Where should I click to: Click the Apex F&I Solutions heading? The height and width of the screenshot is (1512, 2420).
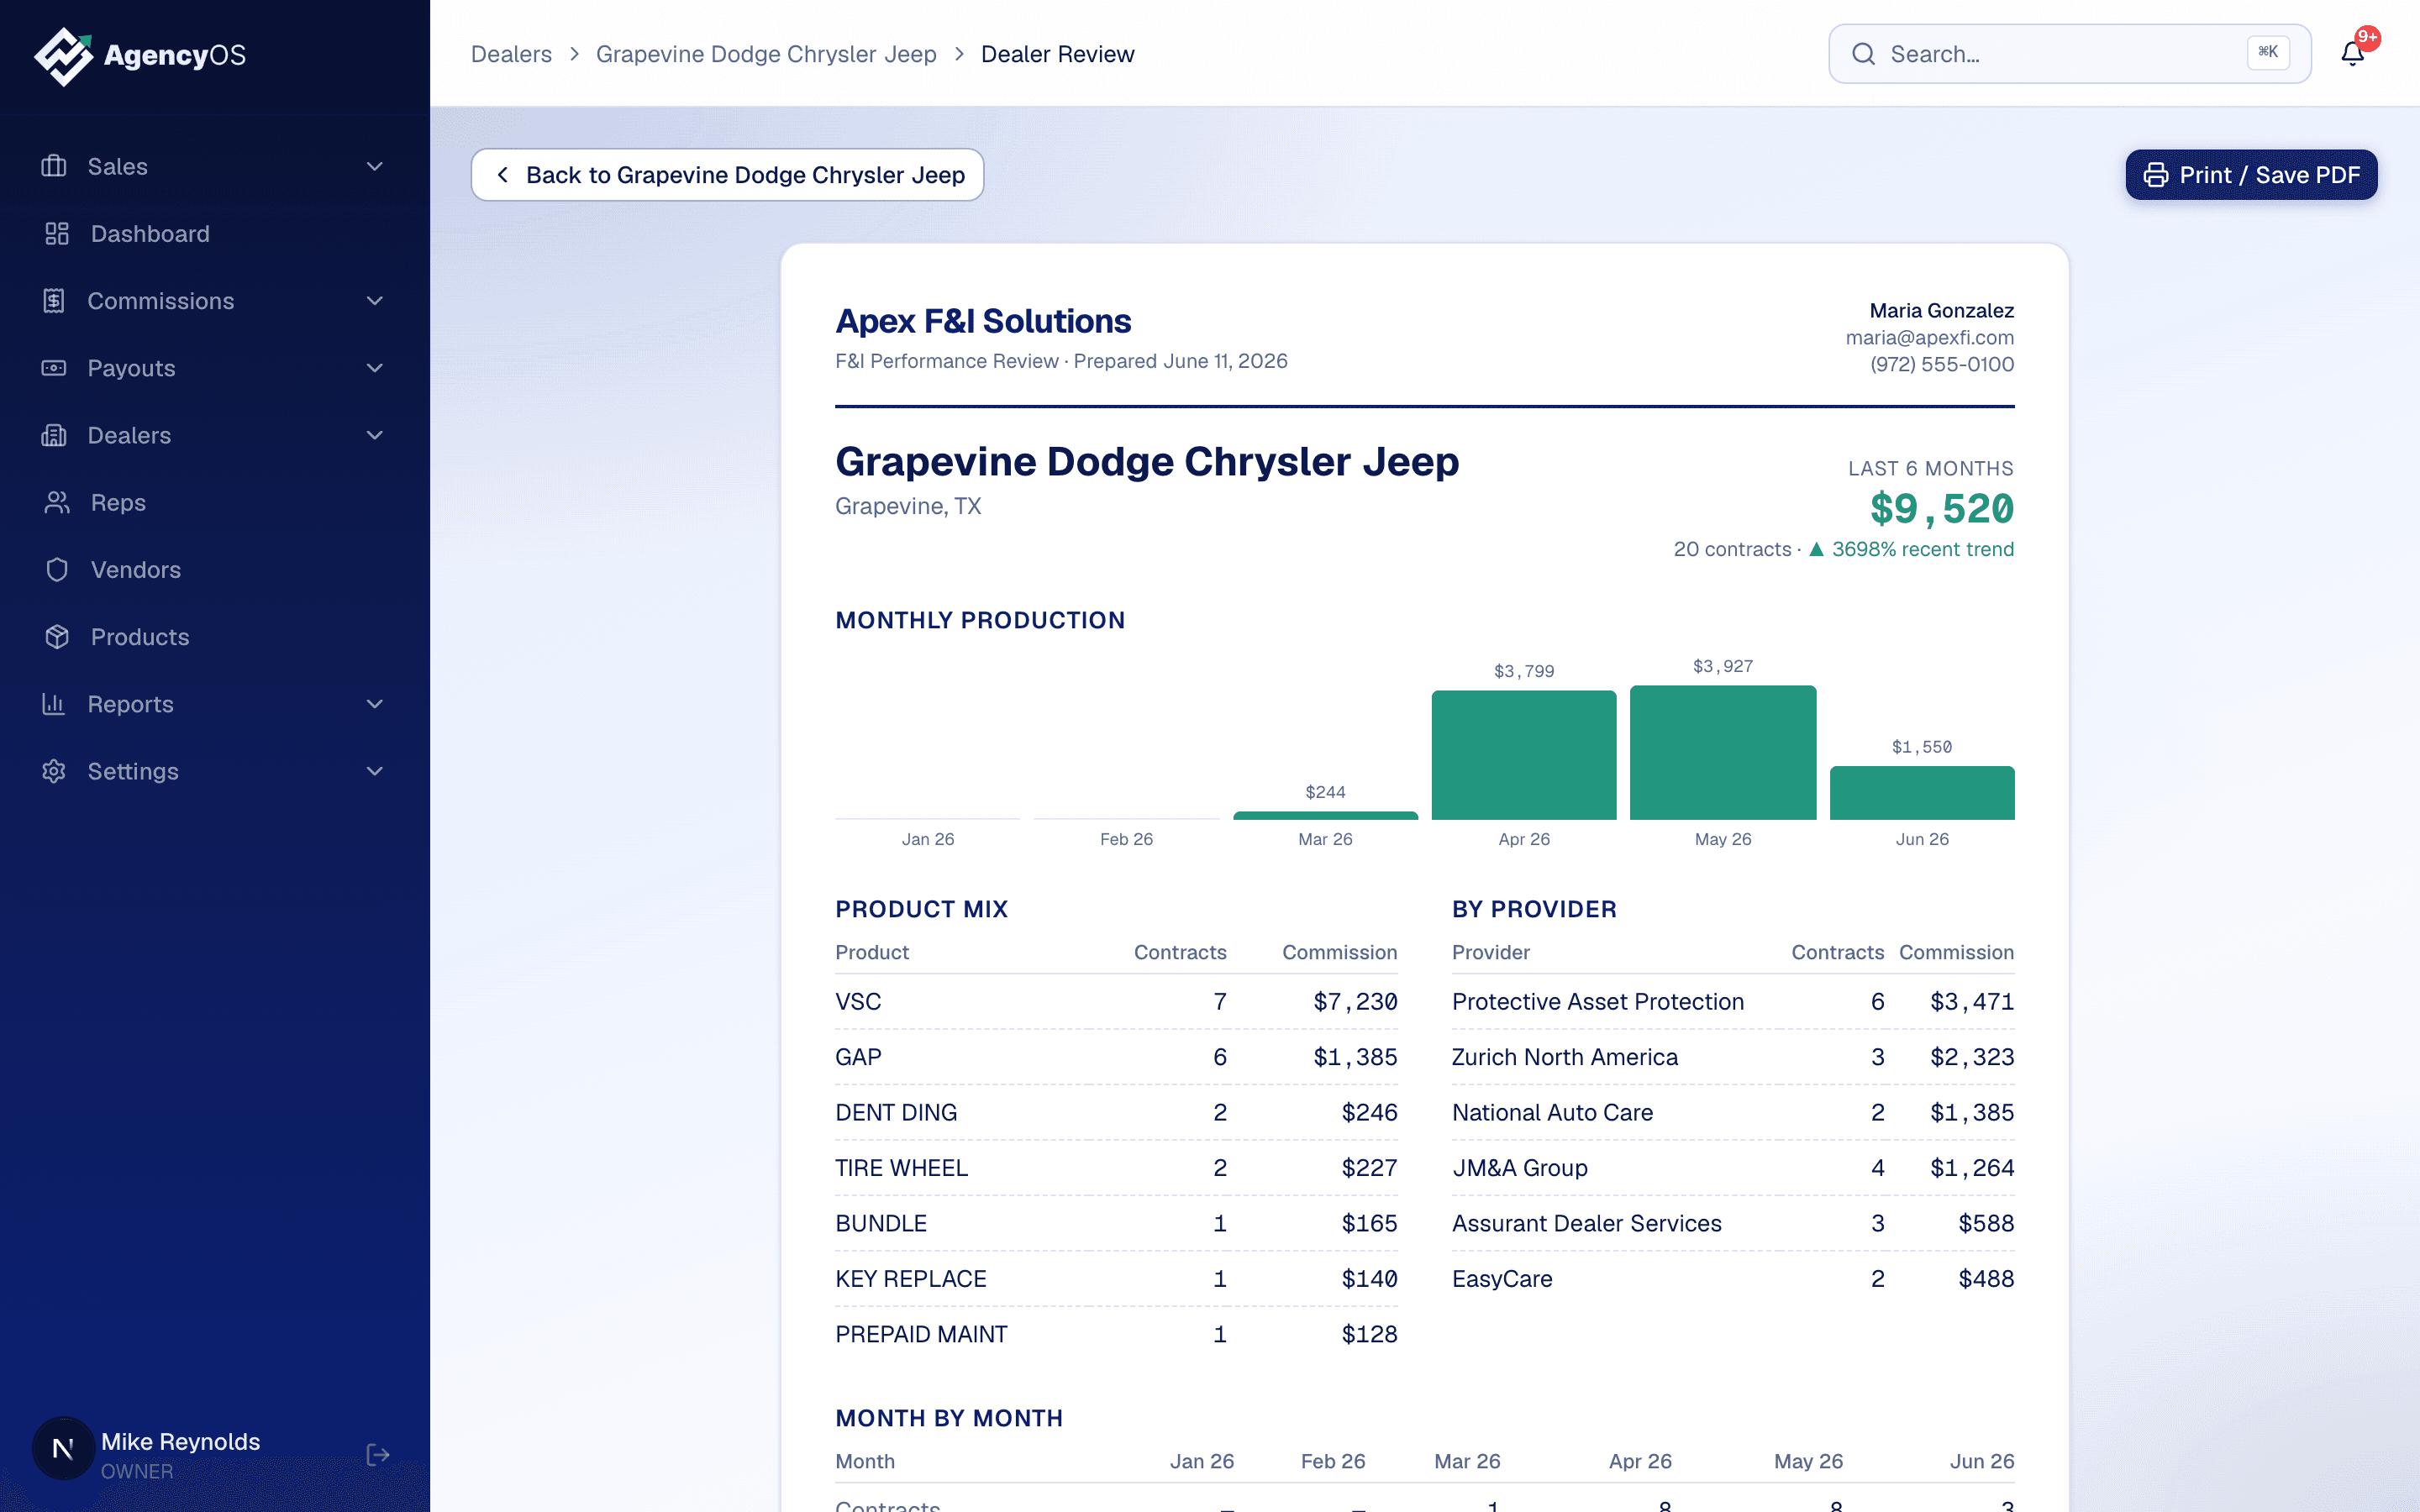[x=983, y=321]
